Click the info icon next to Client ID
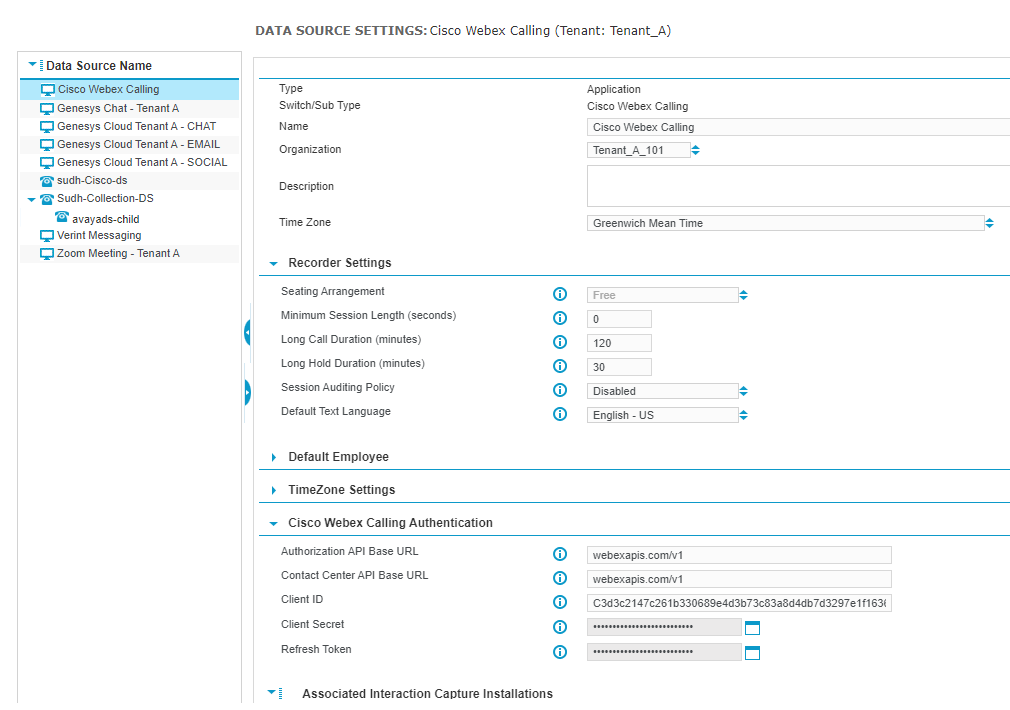The width and height of the screenshot is (1010, 710). [x=560, y=602]
